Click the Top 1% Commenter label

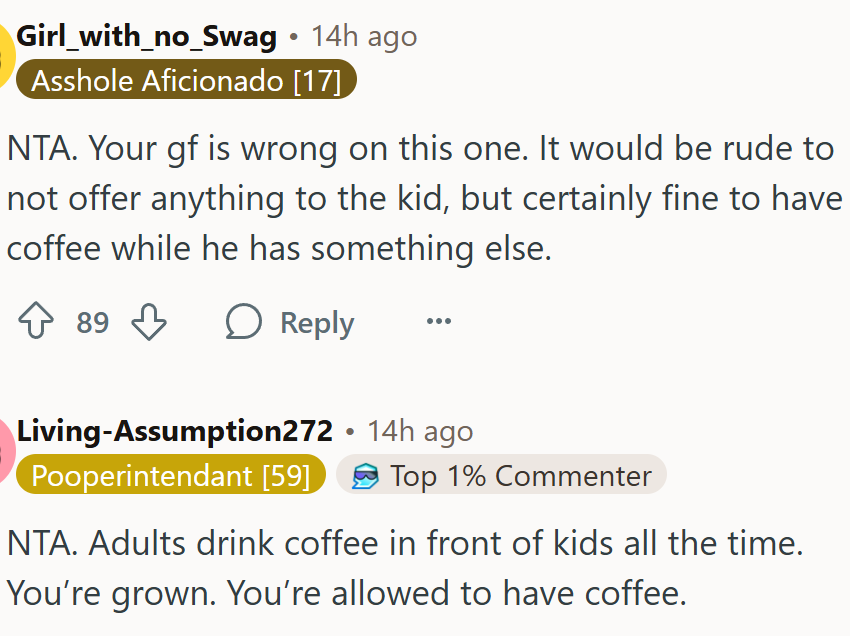click(521, 476)
